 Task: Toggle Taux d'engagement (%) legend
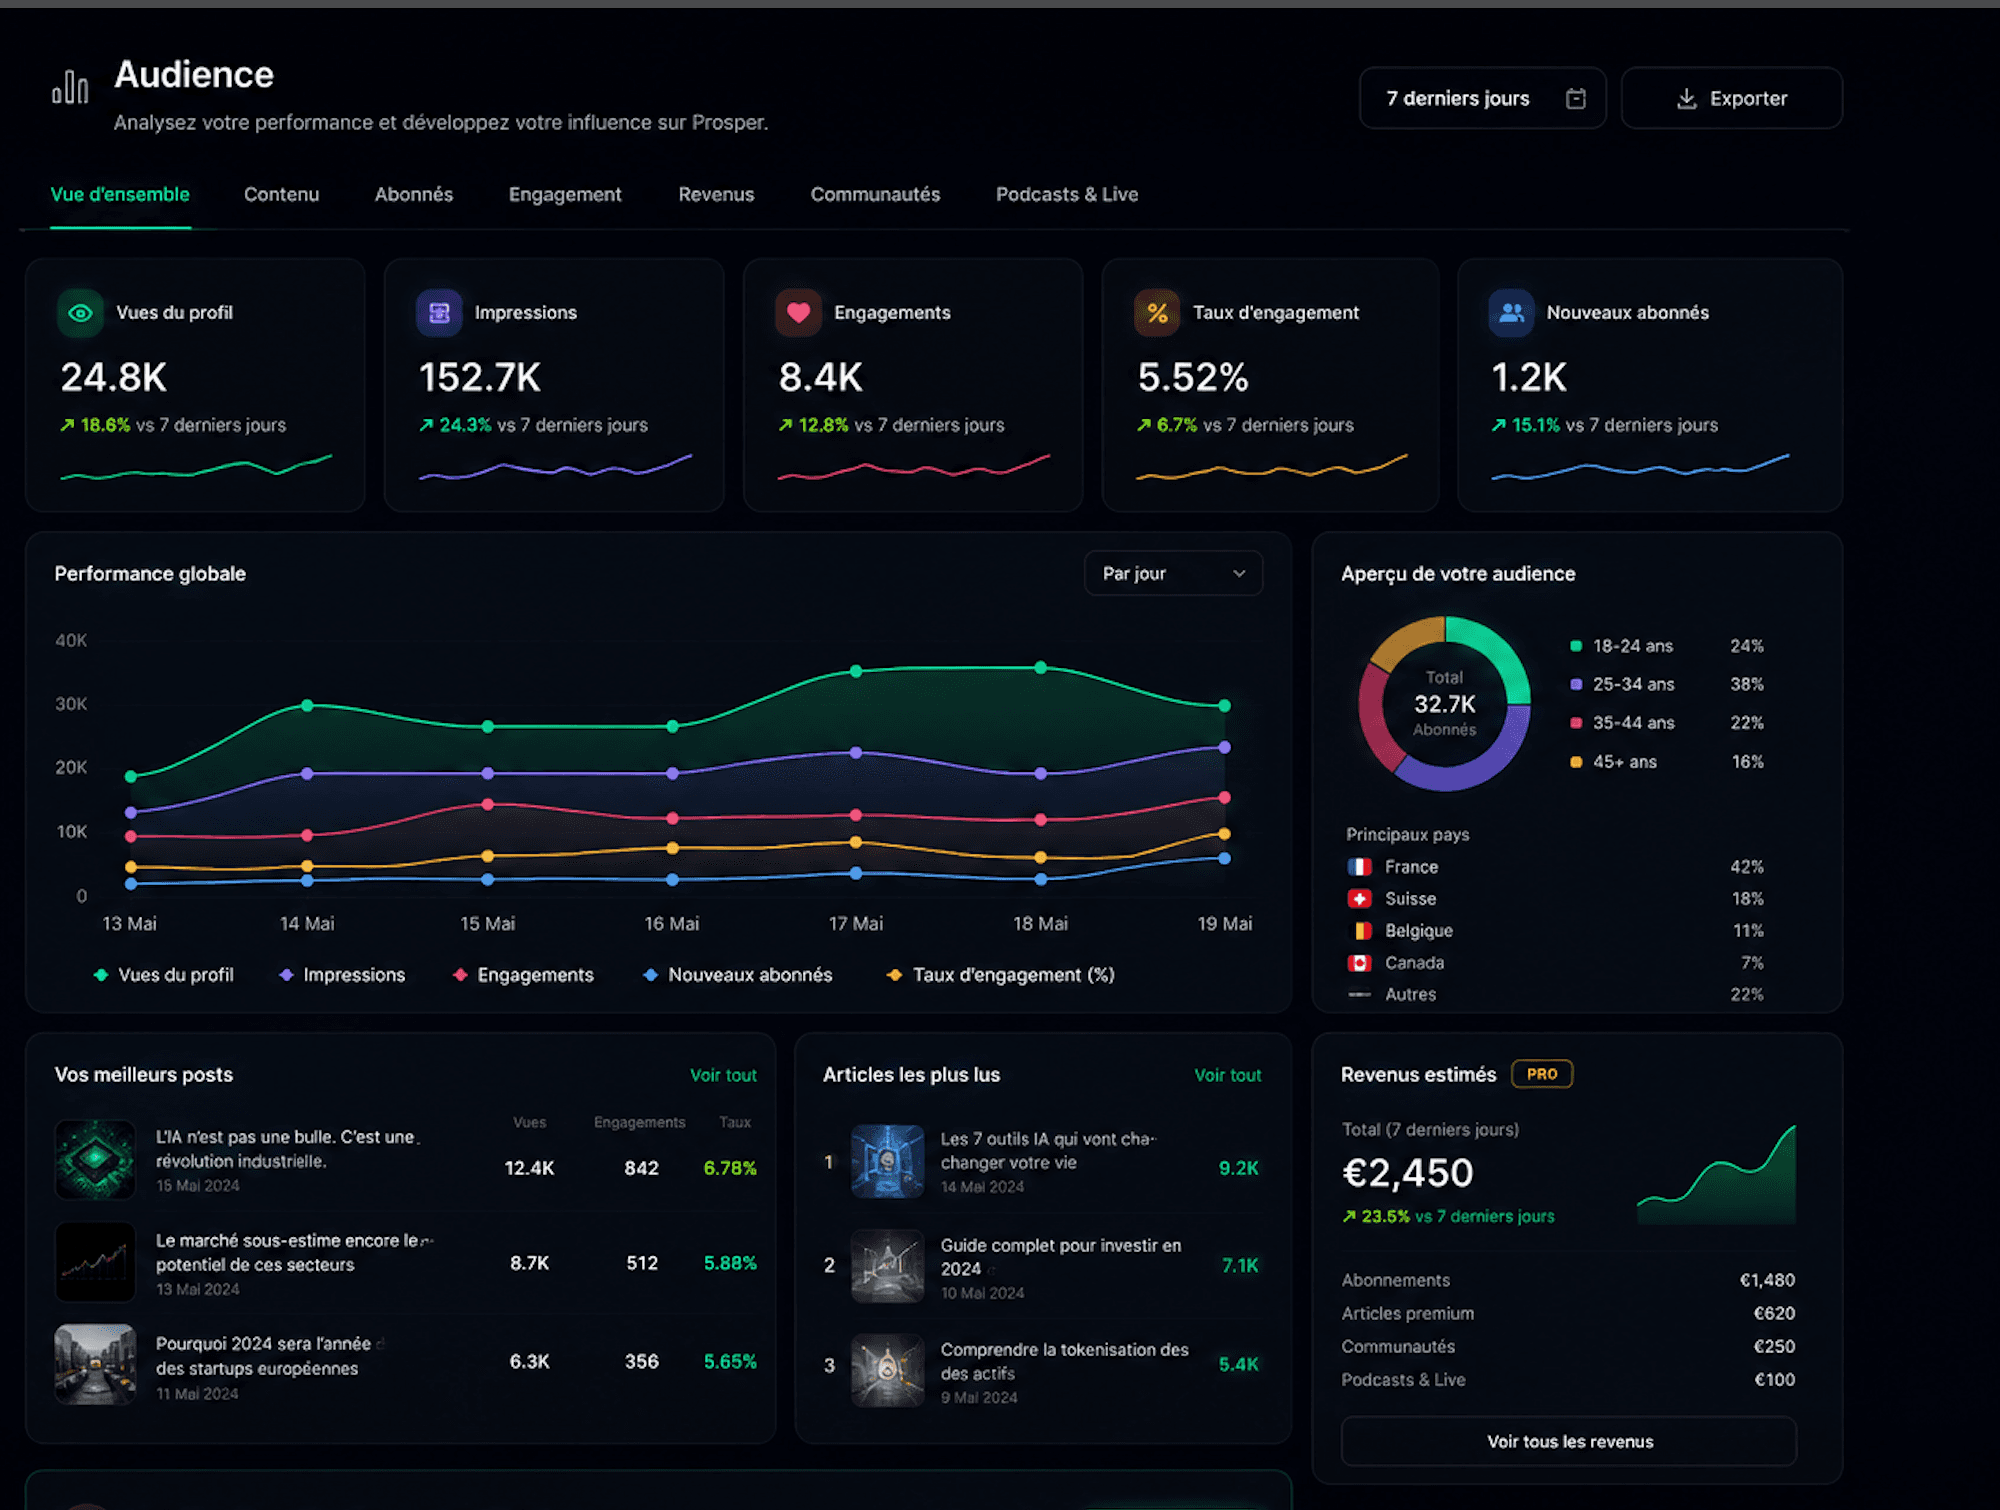(1001, 975)
